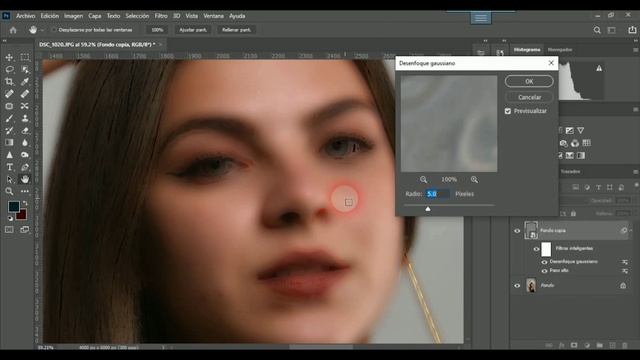This screenshot has height=360, width=640.
Task: Open the Filtro menu
Action: pyautogui.click(x=161, y=16)
